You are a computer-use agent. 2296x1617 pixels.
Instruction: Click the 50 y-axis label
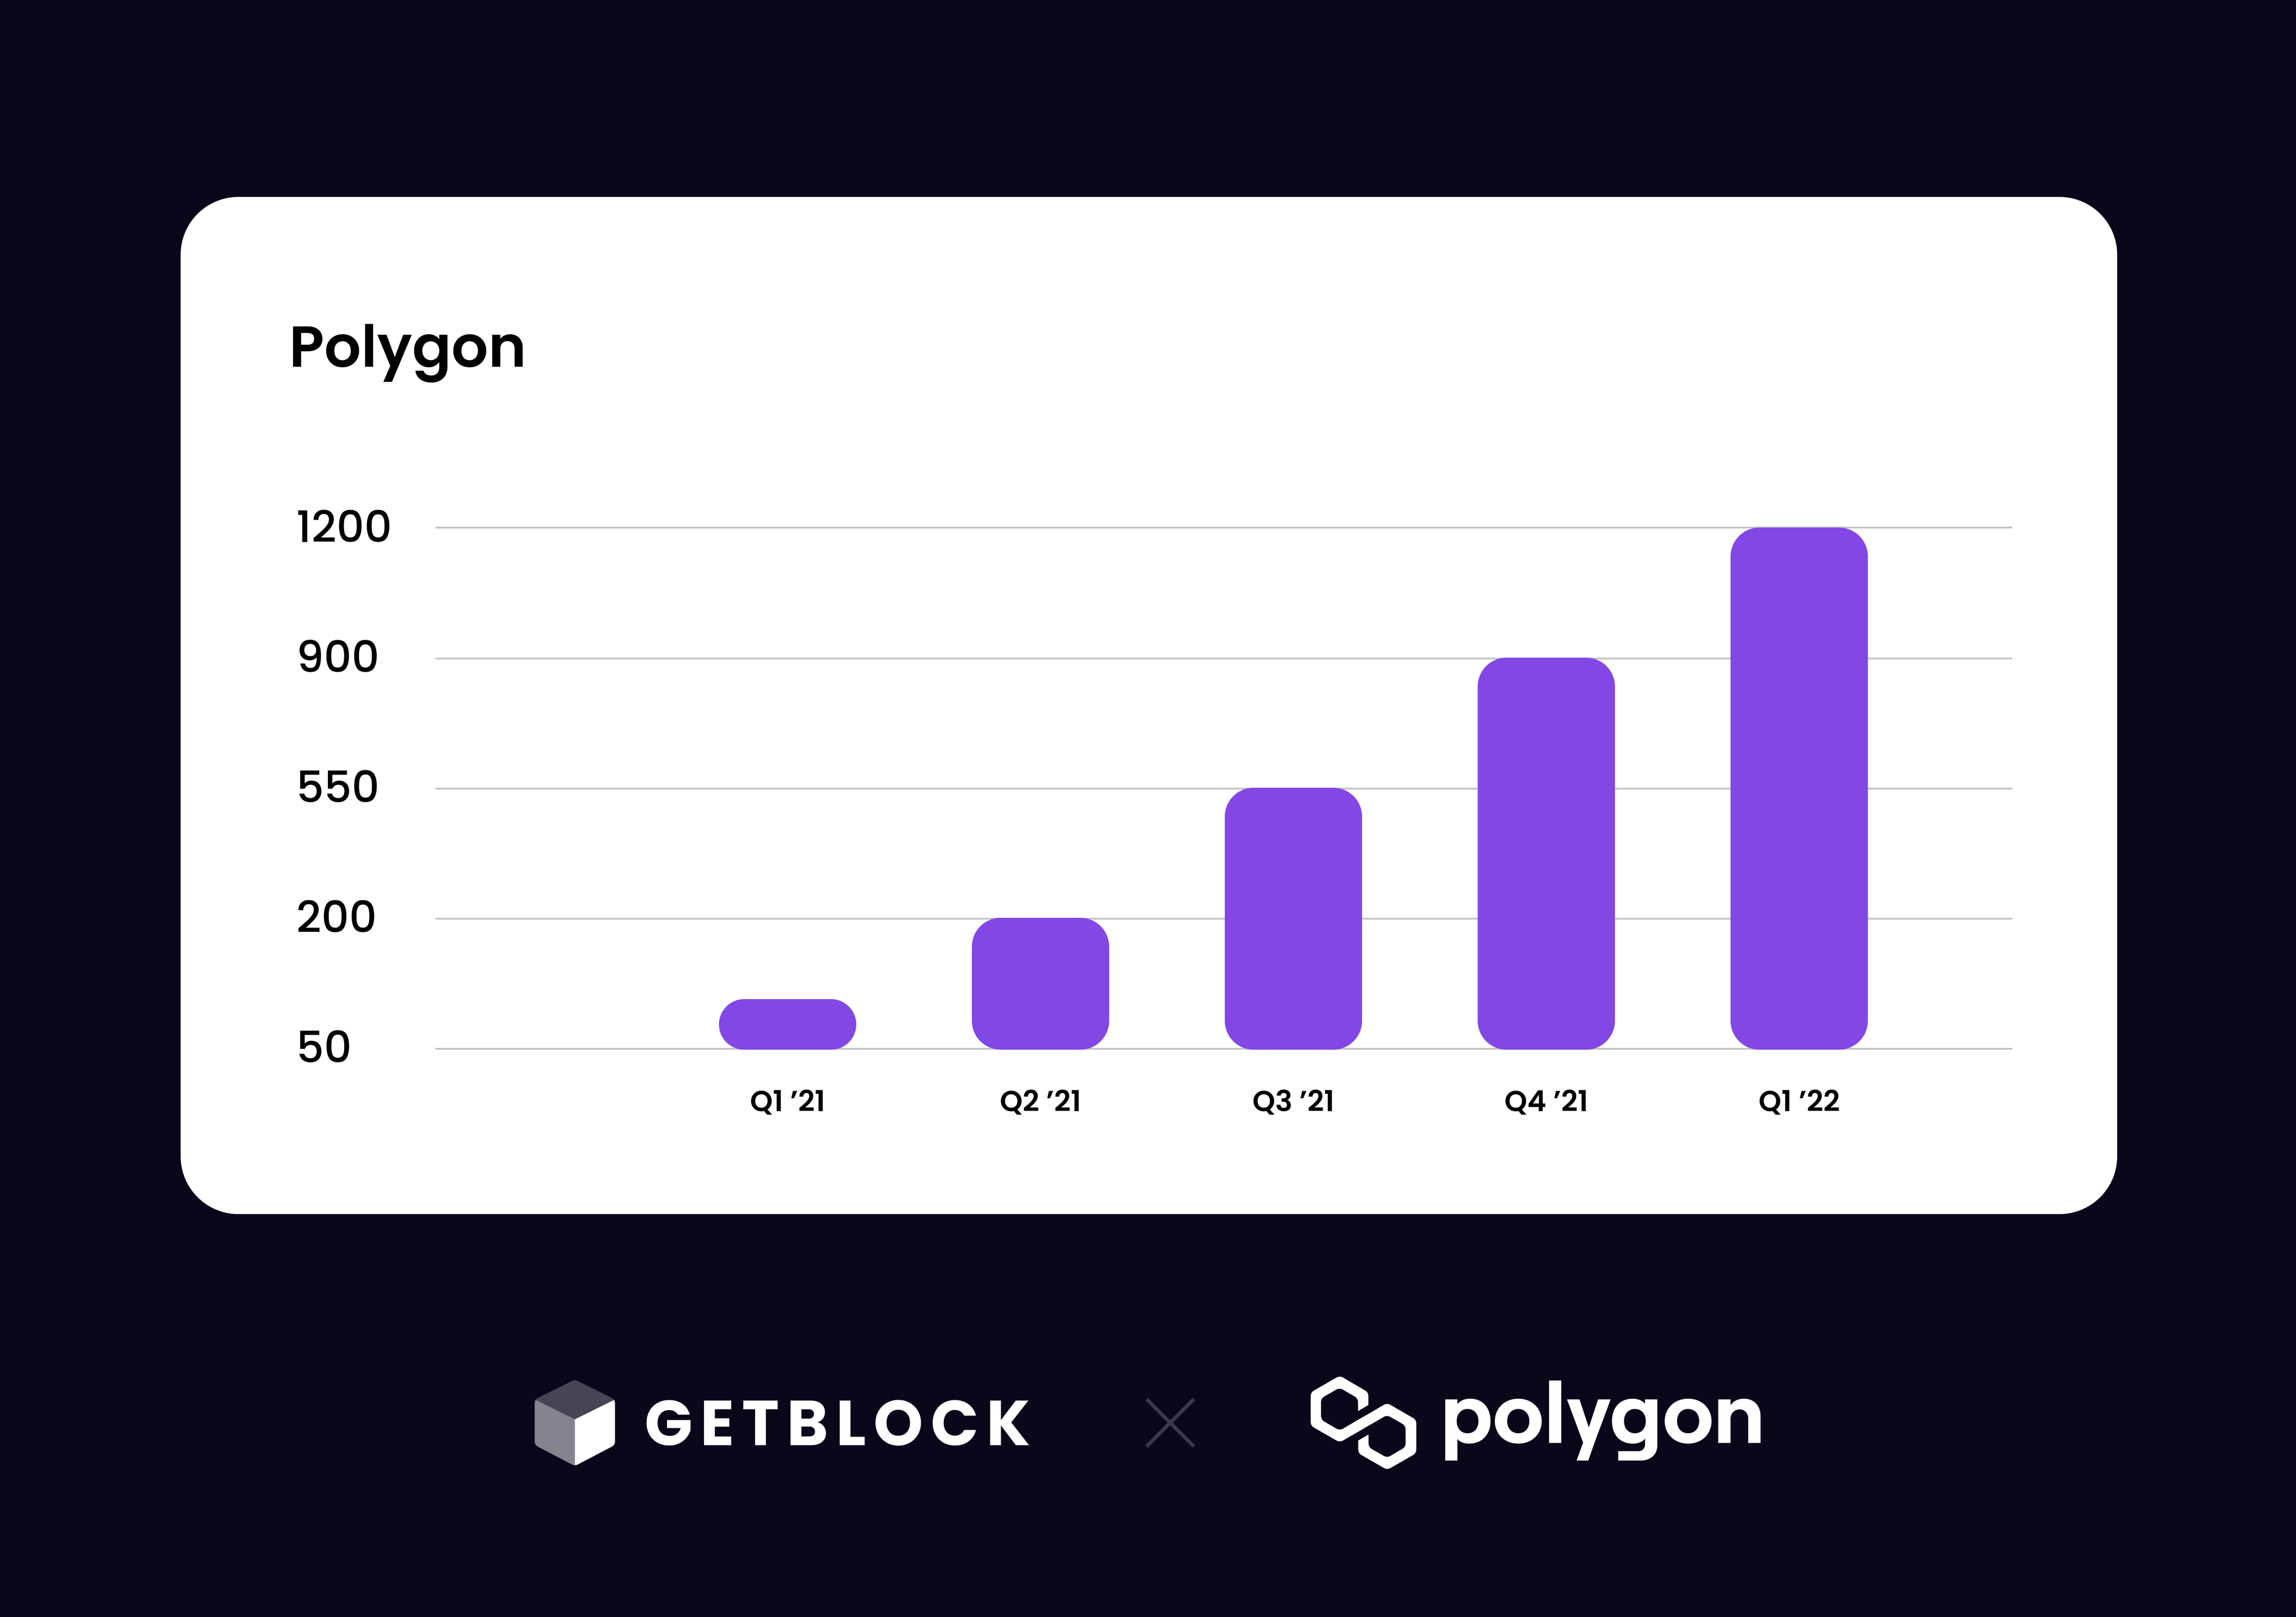pos(324,1048)
